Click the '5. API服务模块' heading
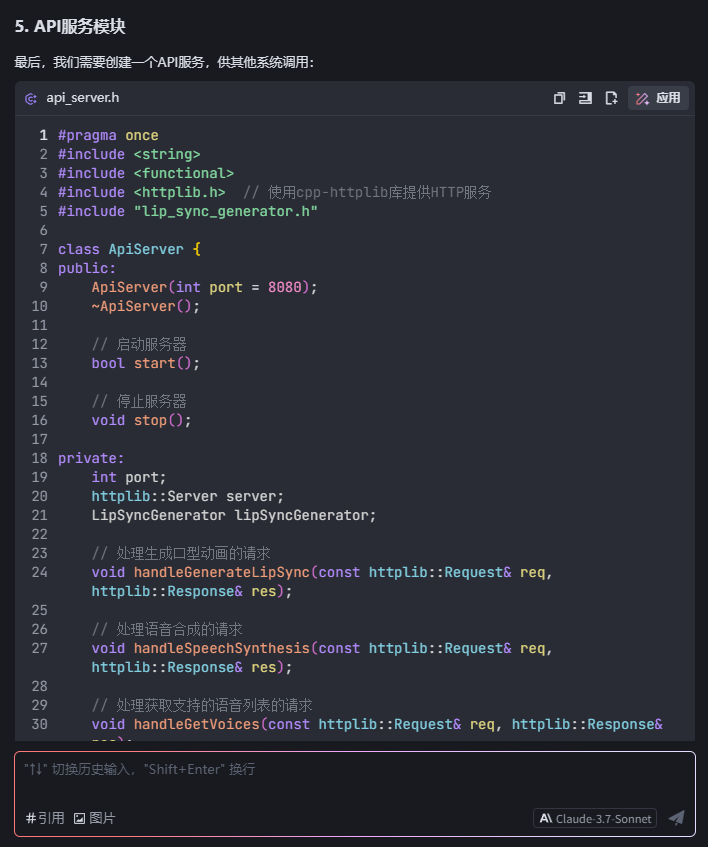 70,27
